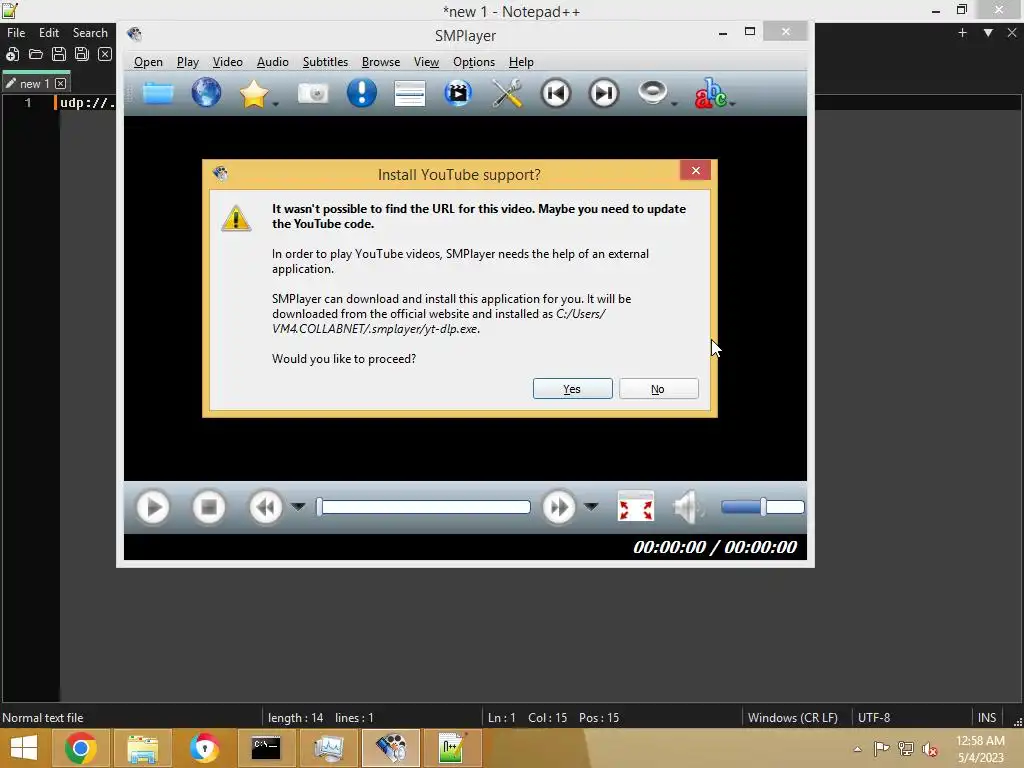The width and height of the screenshot is (1024, 768).
Task: Click the muted volume tray icon
Action: pyautogui.click(x=930, y=749)
